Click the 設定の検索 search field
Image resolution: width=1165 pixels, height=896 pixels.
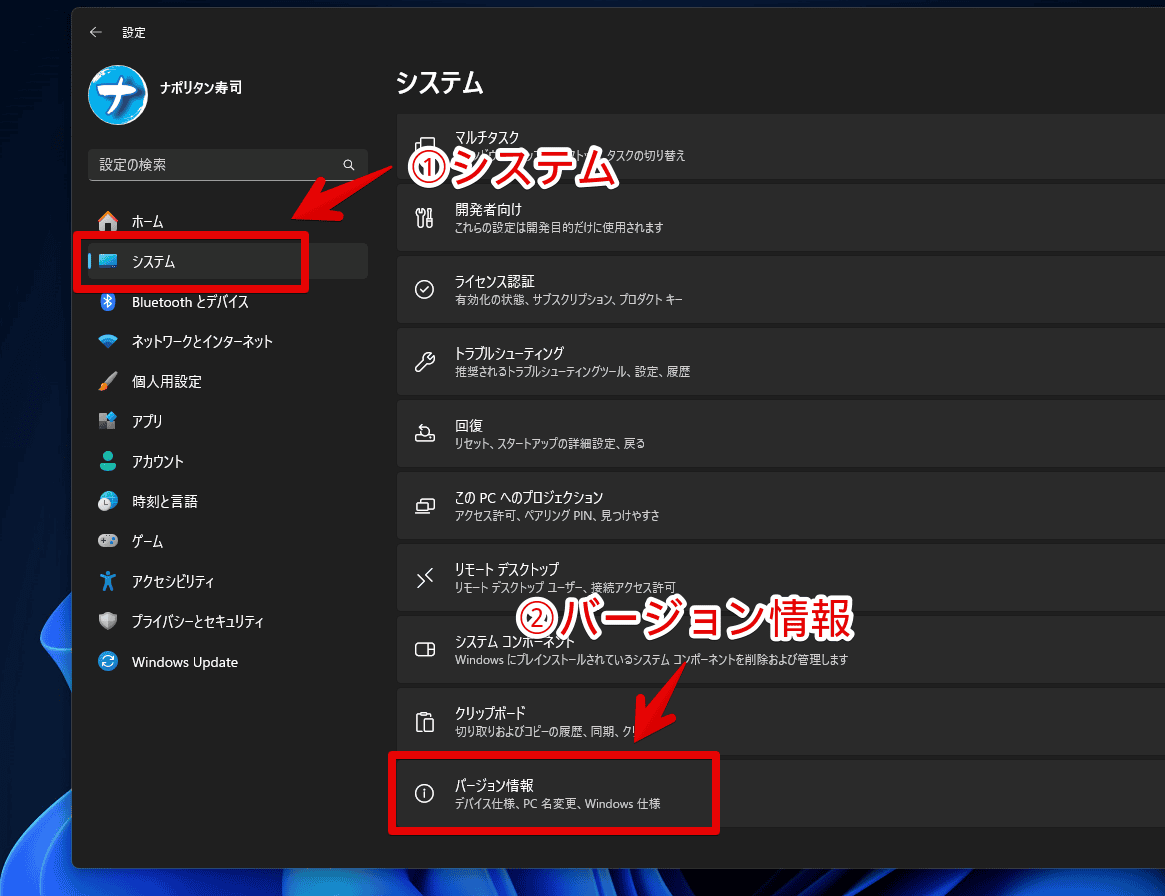click(x=227, y=165)
